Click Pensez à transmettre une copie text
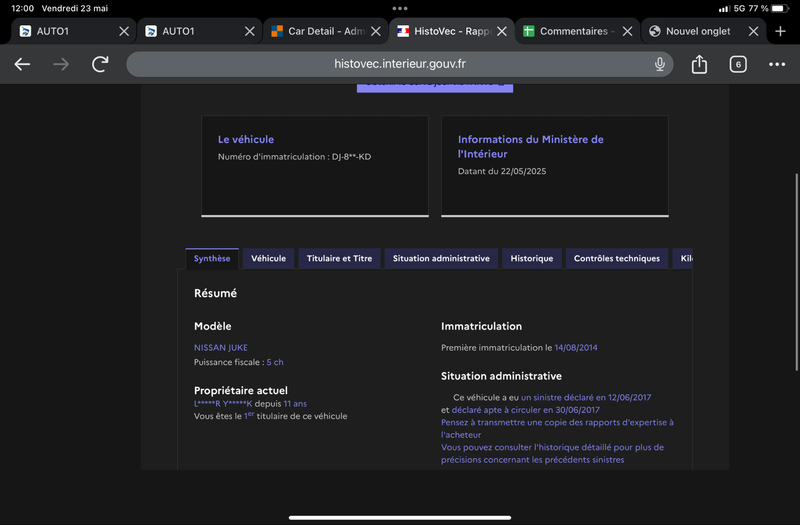800x525 pixels. pos(557,429)
